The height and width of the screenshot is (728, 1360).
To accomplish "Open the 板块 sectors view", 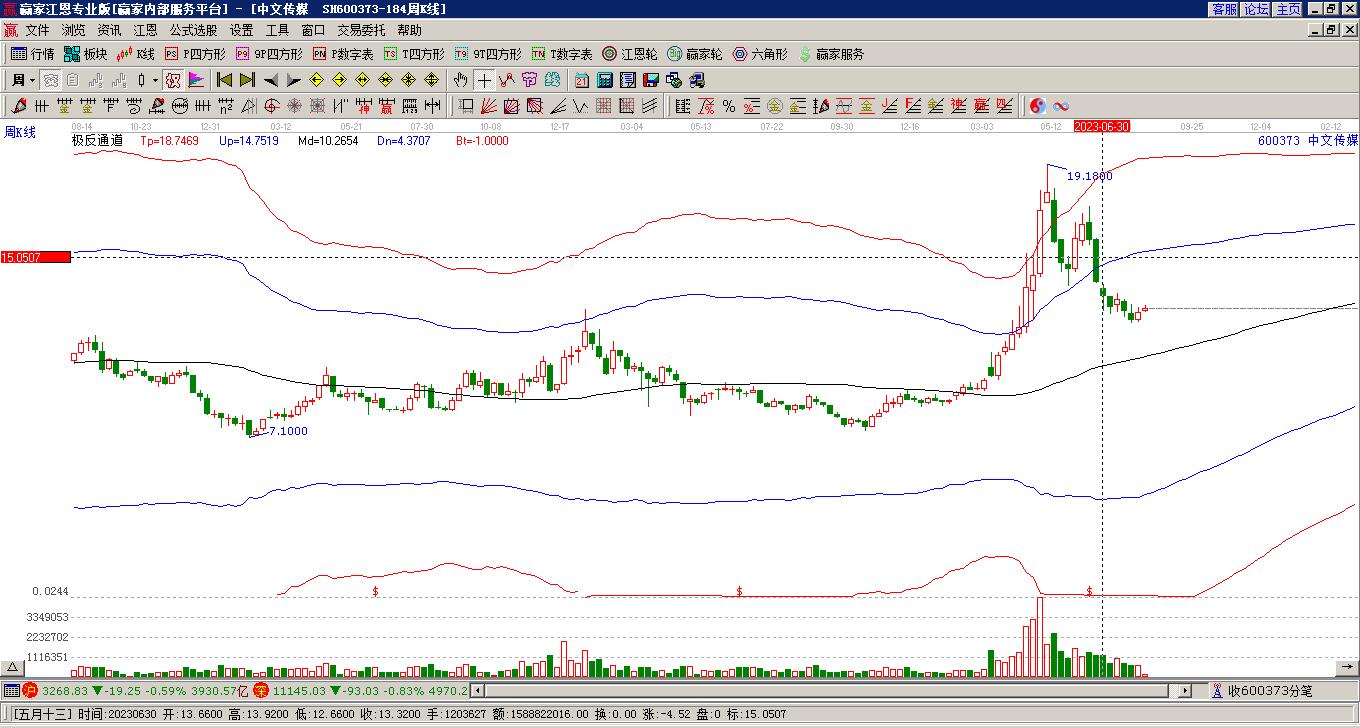I will (x=86, y=54).
